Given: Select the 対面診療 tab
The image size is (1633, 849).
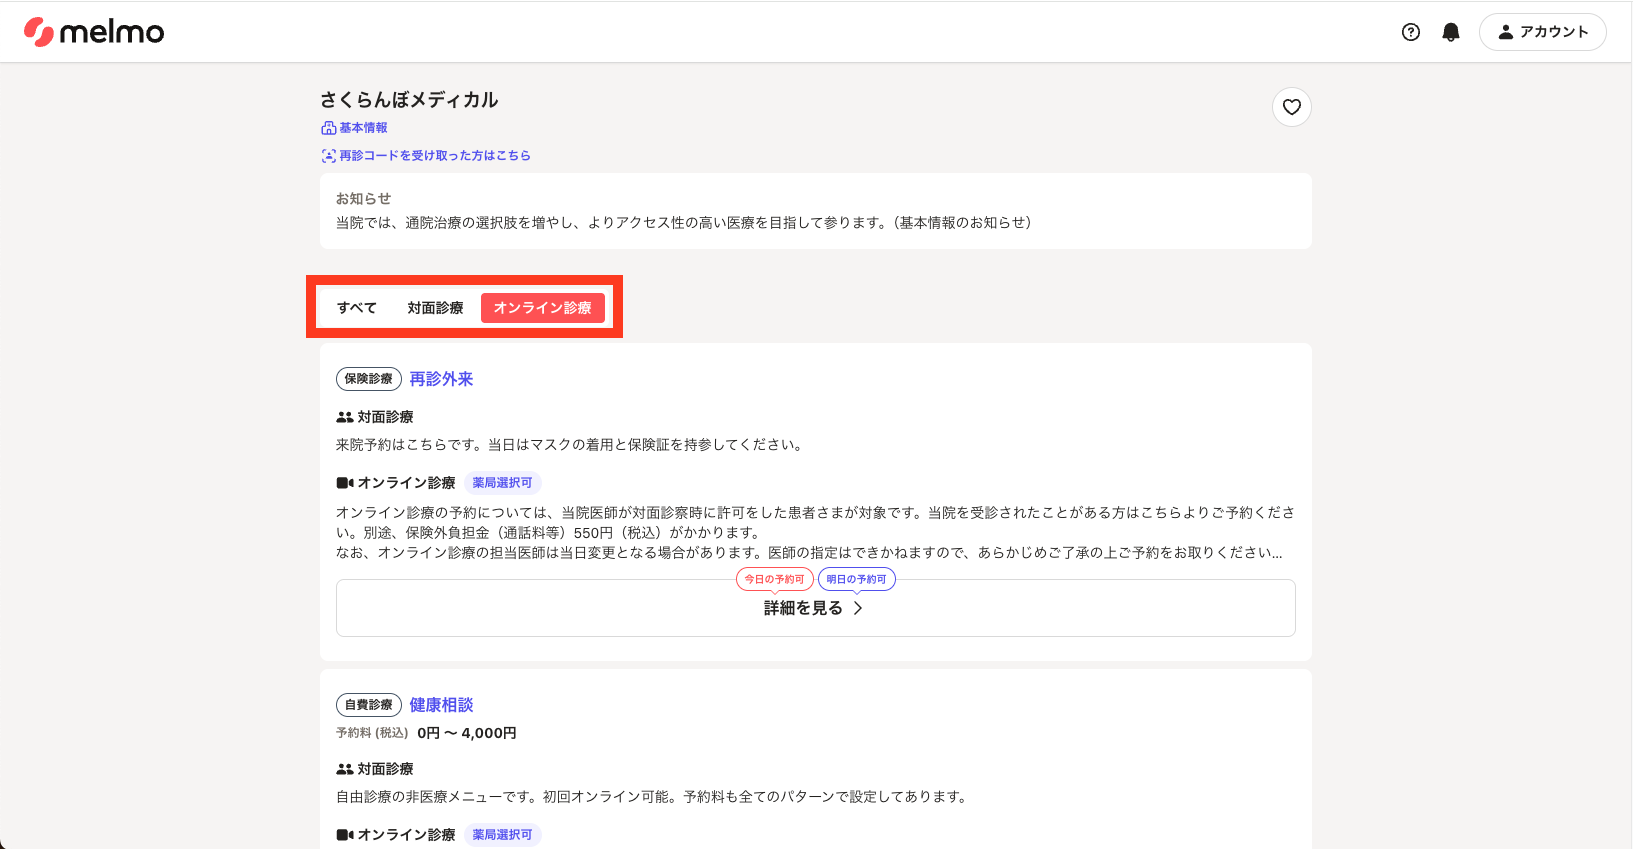Looking at the screenshot, I should coord(435,308).
